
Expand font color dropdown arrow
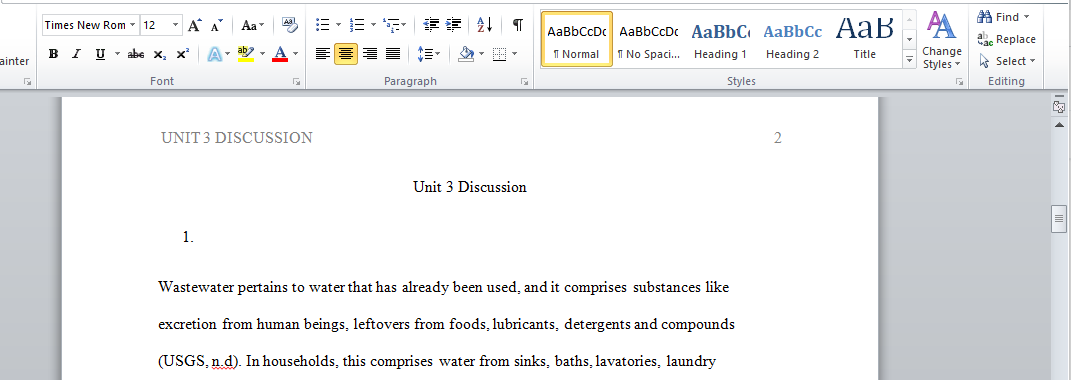coord(296,54)
